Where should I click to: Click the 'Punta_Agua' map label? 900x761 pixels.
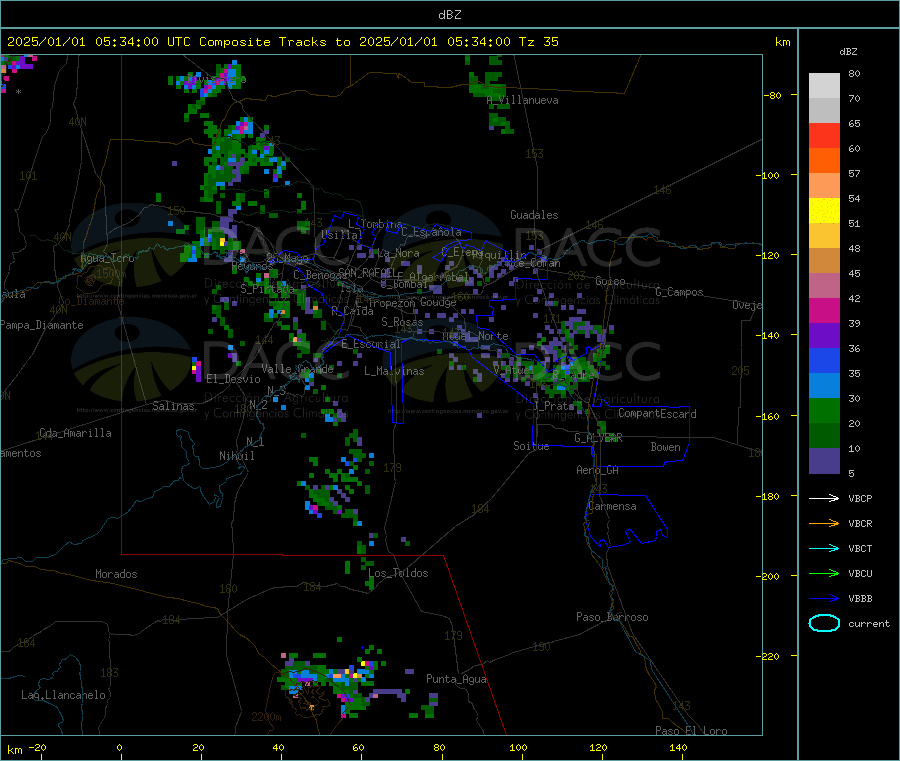point(456,679)
